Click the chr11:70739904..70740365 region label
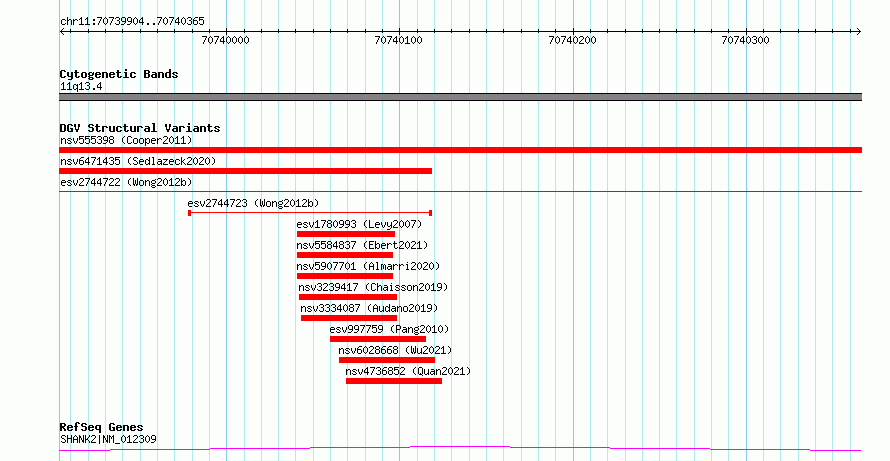 point(132,22)
